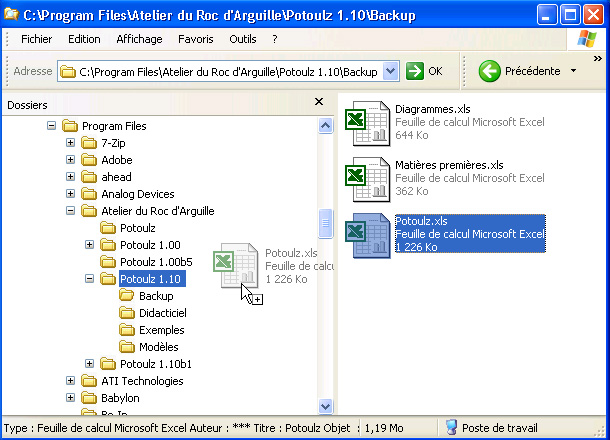Image resolution: width=610 pixels, height=440 pixels.
Task: Click the Adobe folder icon
Action: pos(89,160)
